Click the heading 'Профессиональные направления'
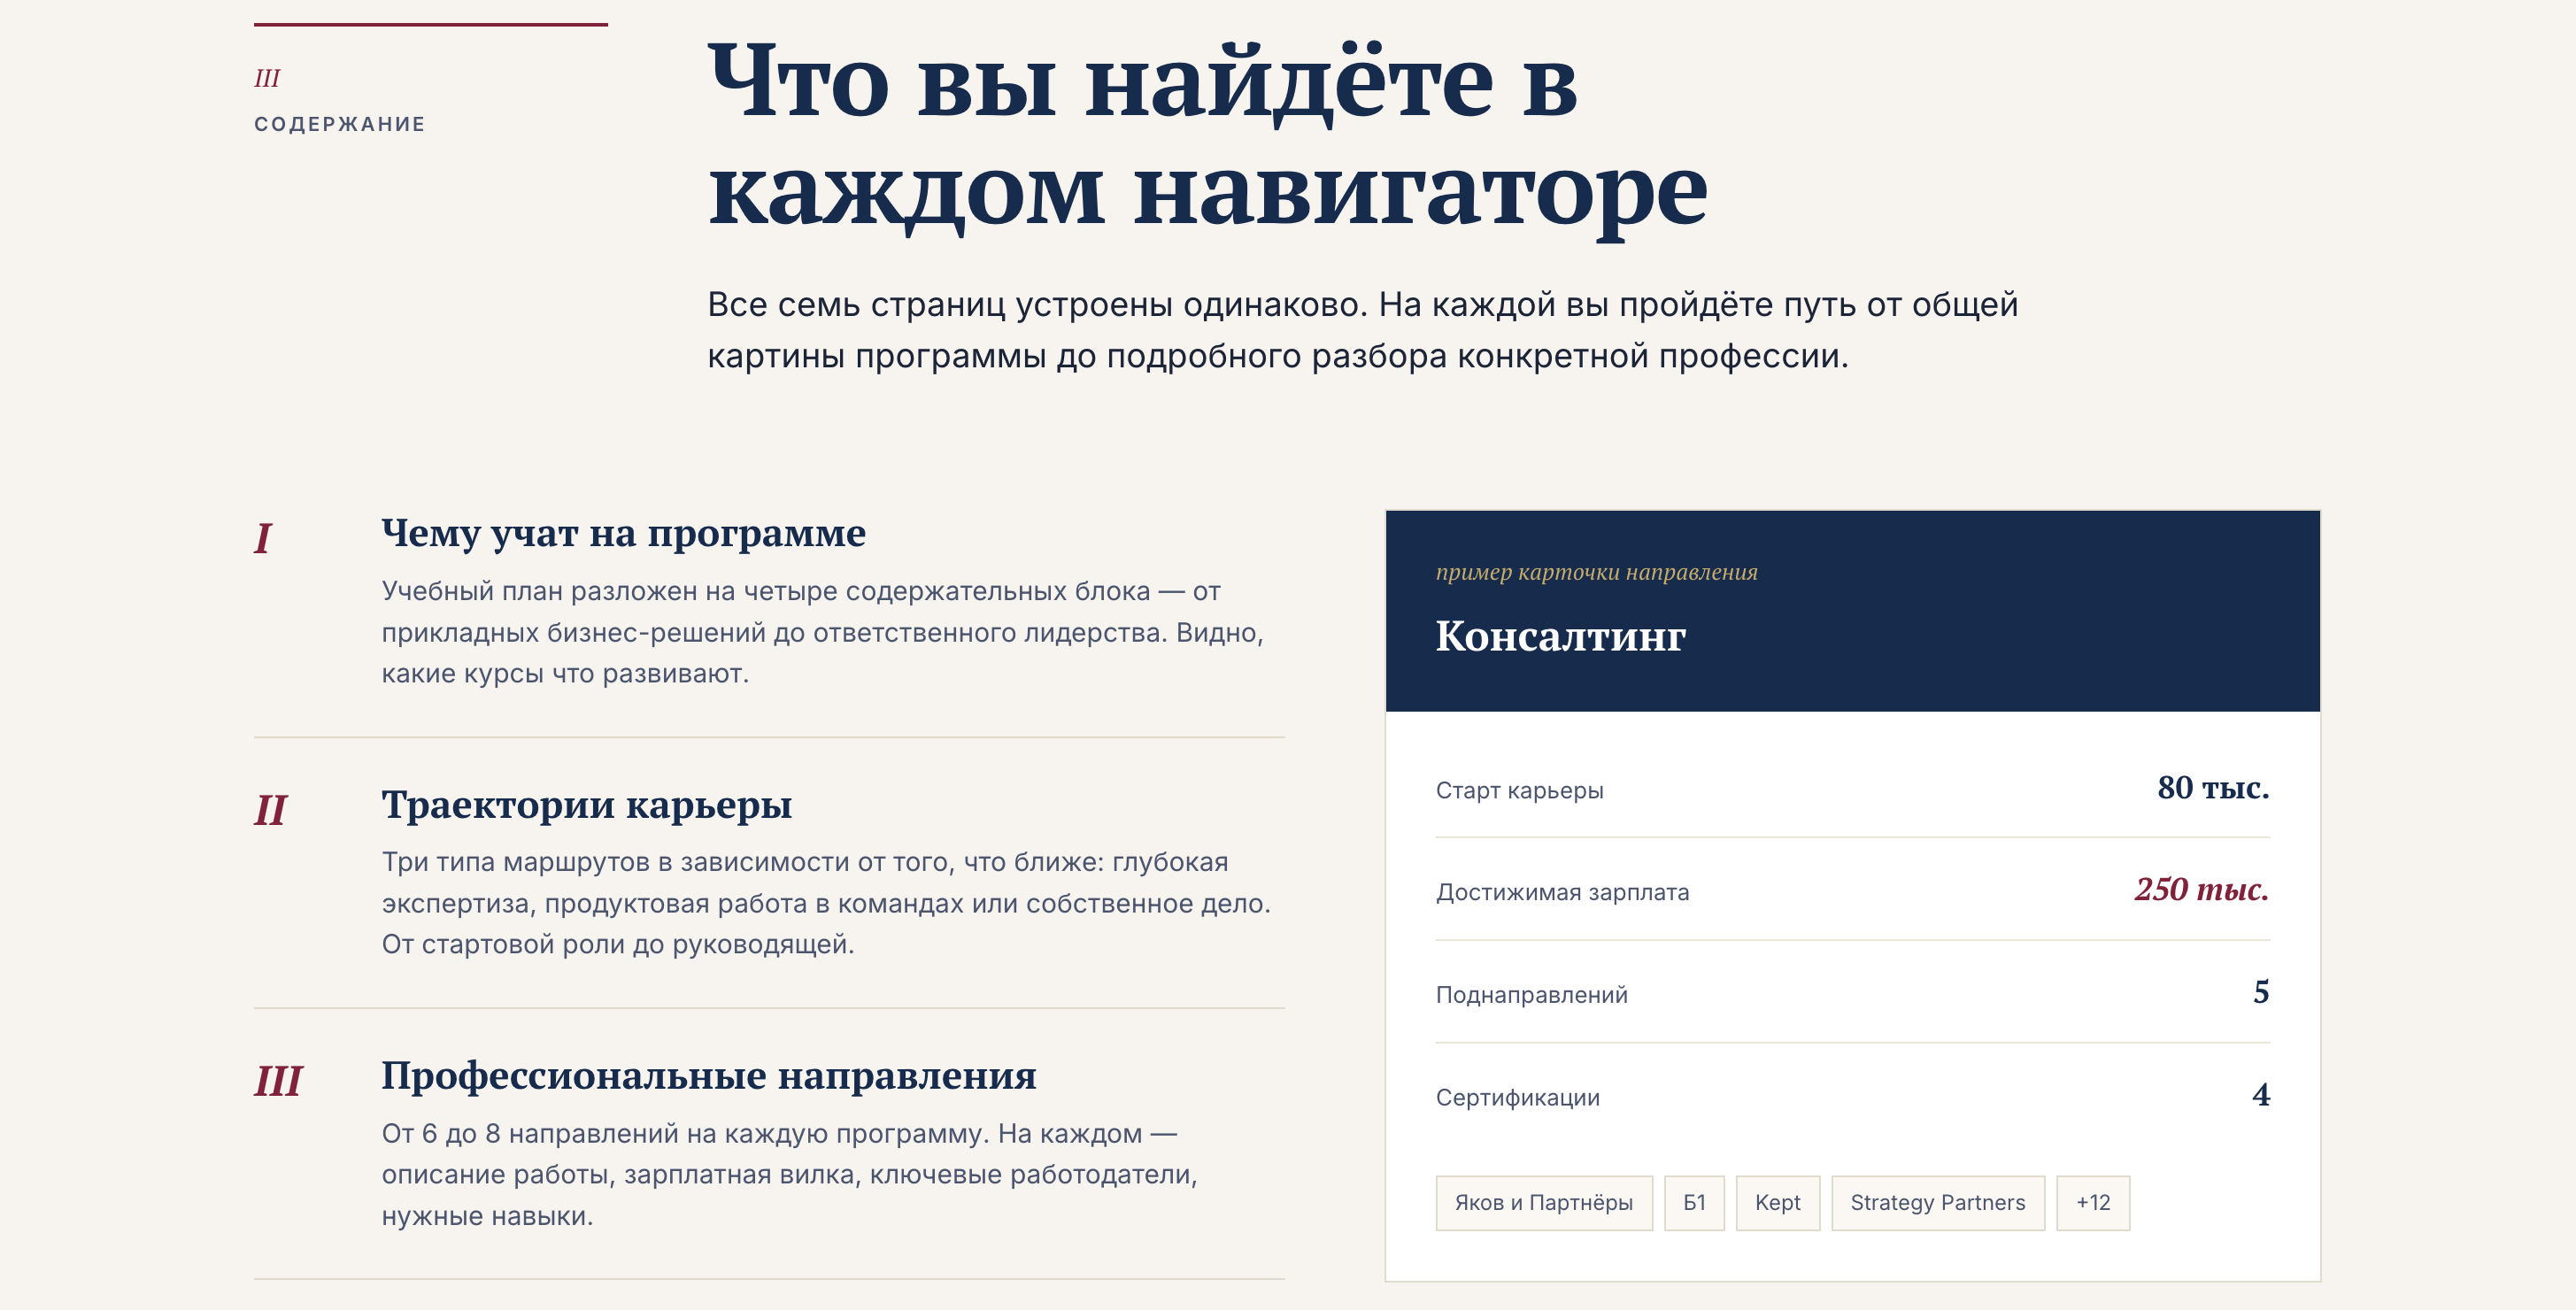This screenshot has height=1310, width=2576. point(708,1076)
